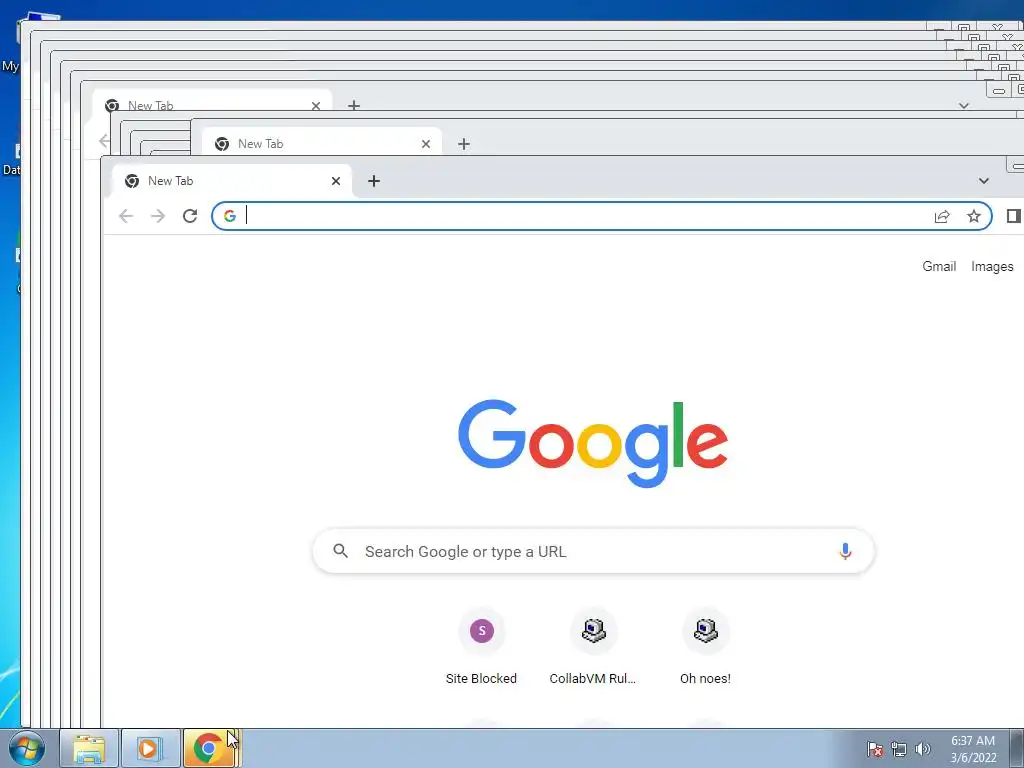The image size is (1024, 768).
Task: Launch Windows Media Player from the taskbar
Action: [x=150, y=748]
